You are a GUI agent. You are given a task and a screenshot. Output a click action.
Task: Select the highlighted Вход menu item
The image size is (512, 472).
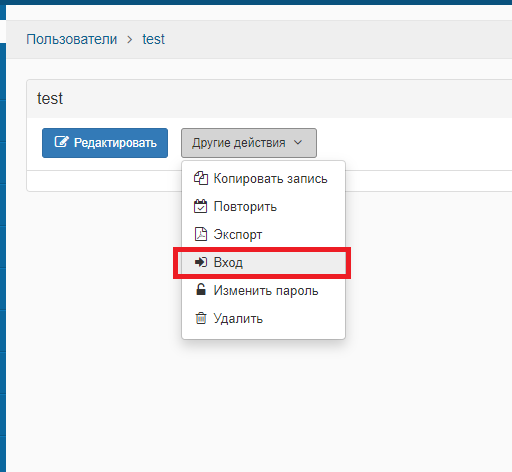tap(263, 263)
